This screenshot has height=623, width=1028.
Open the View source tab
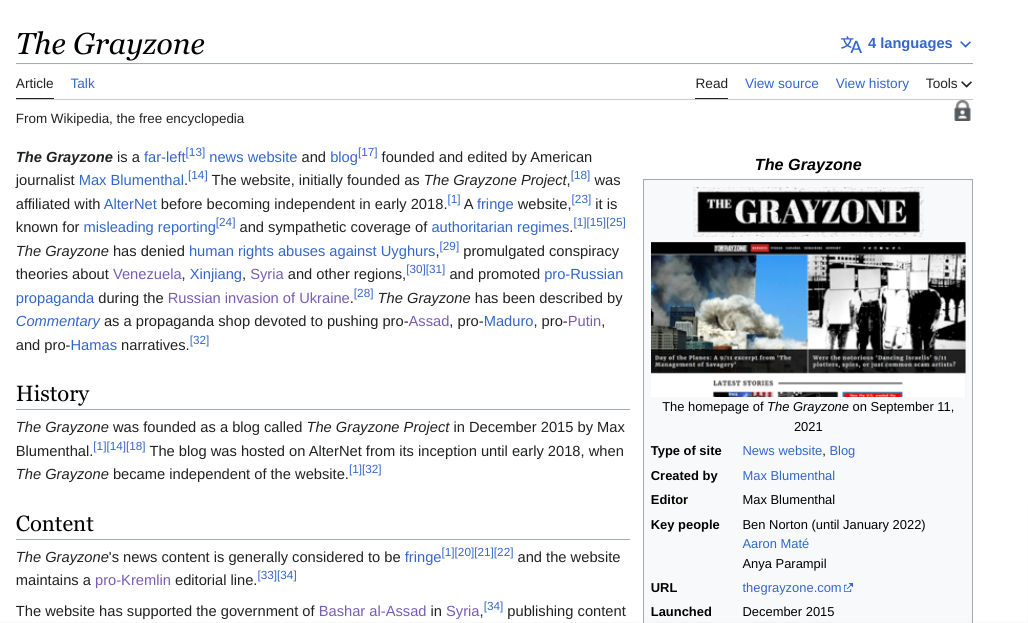tap(781, 83)
